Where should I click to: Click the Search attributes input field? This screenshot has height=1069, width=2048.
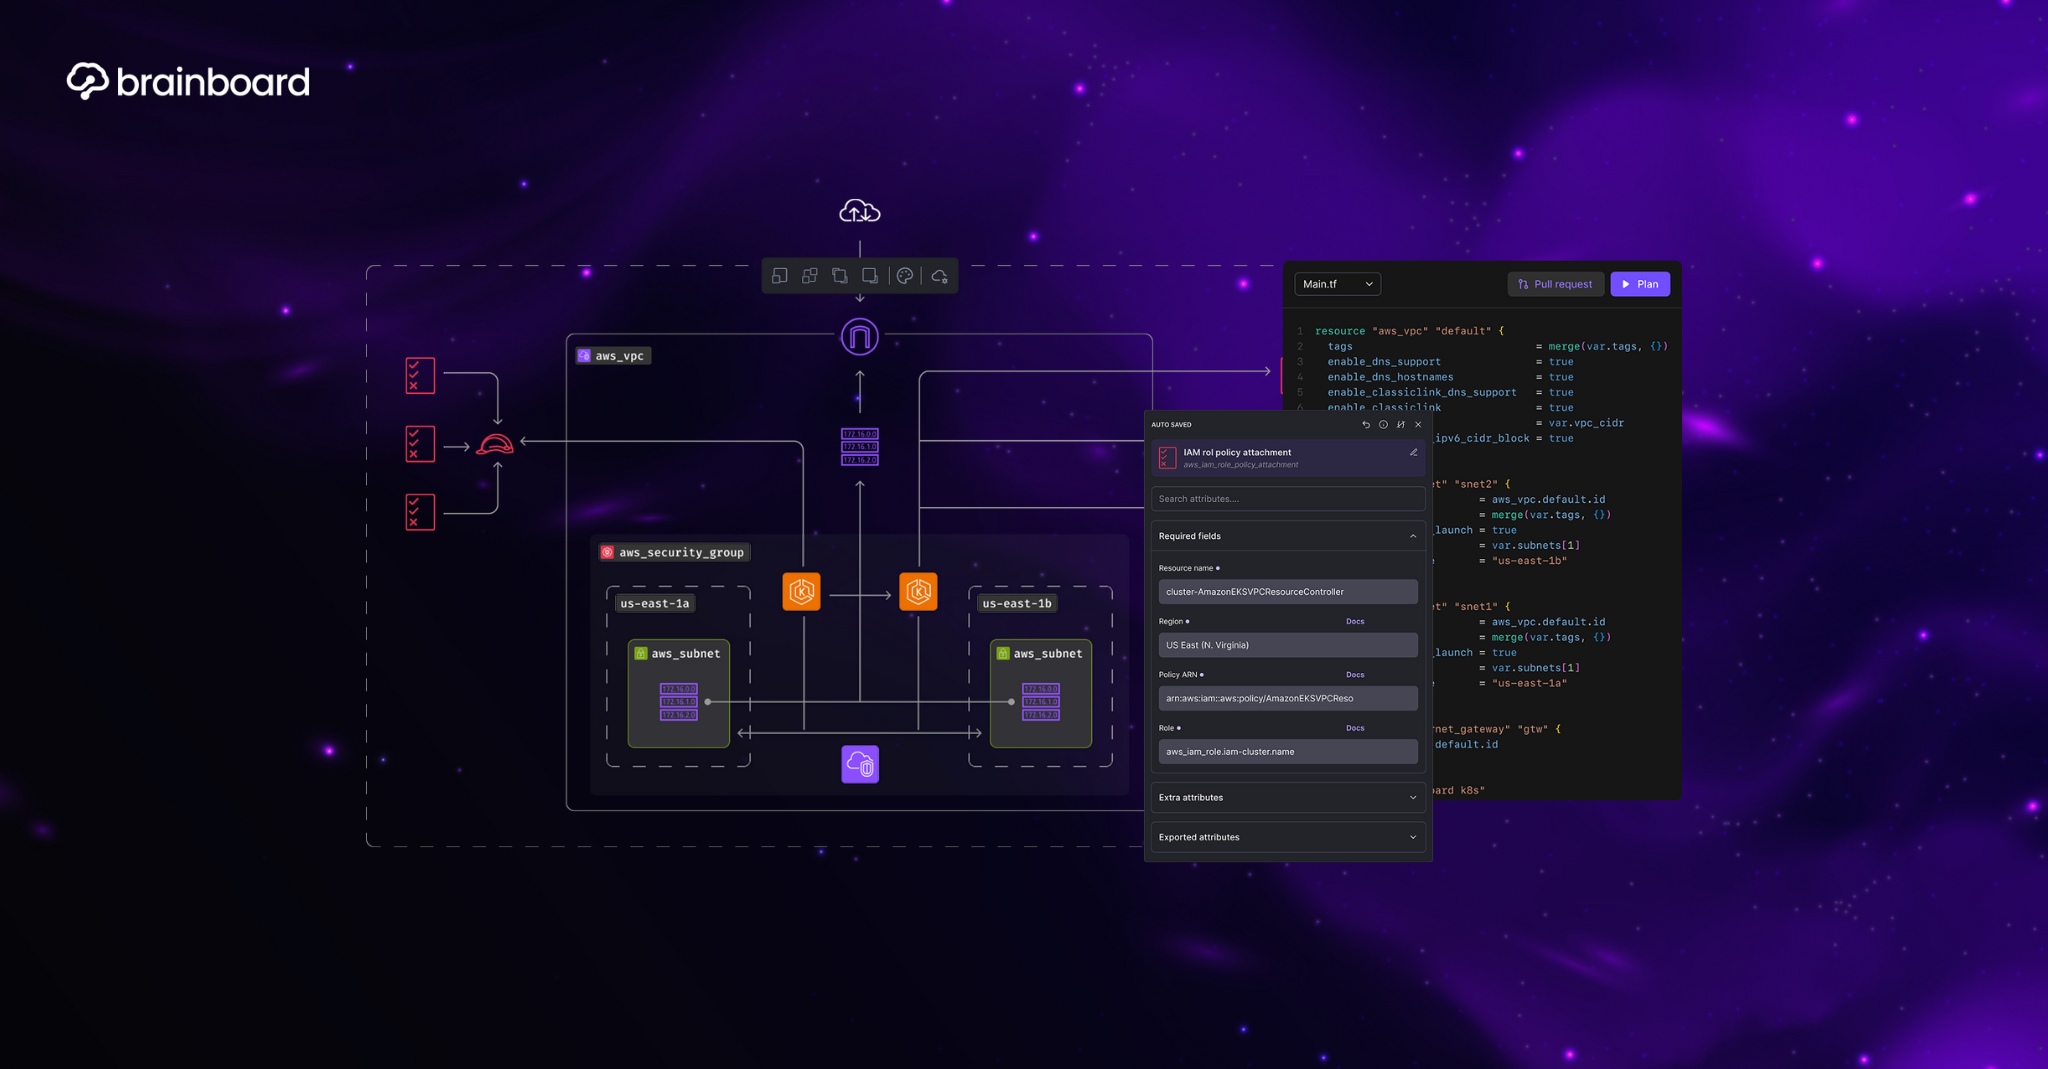pos(1287,499)
